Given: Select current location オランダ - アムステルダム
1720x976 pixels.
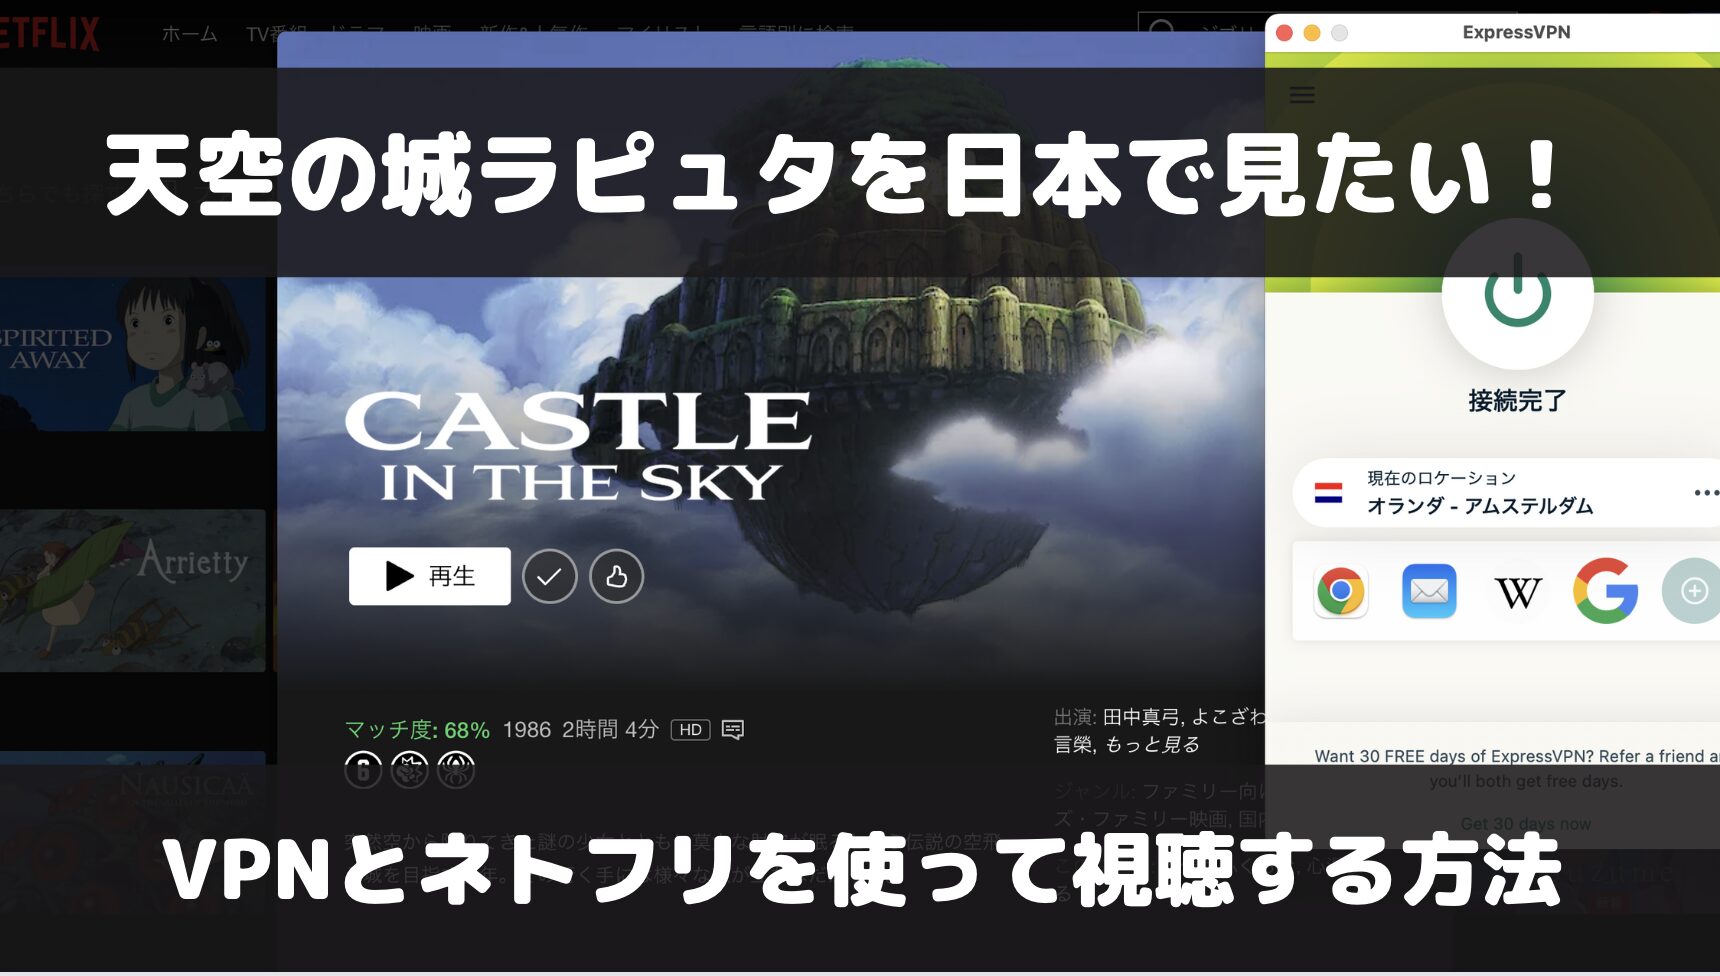Looking at the screenshot, I should pyautogui.click(x=1506, y=492).
